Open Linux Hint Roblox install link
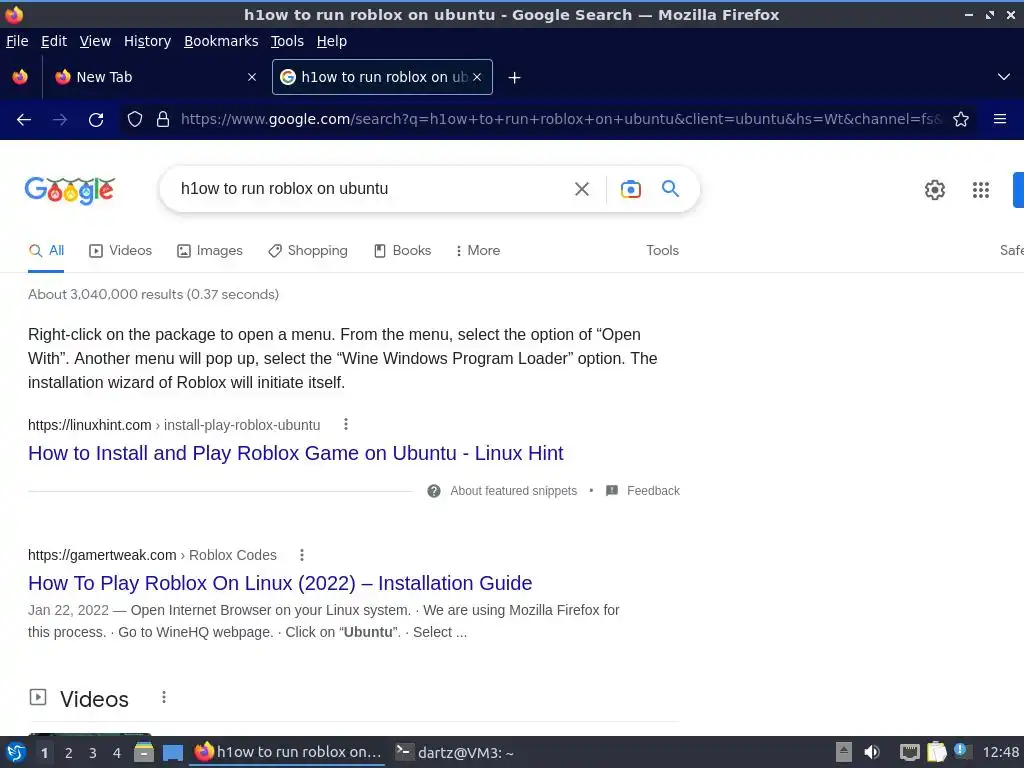This screenshot has width=1024, height=768. click(x=295, y=453)
